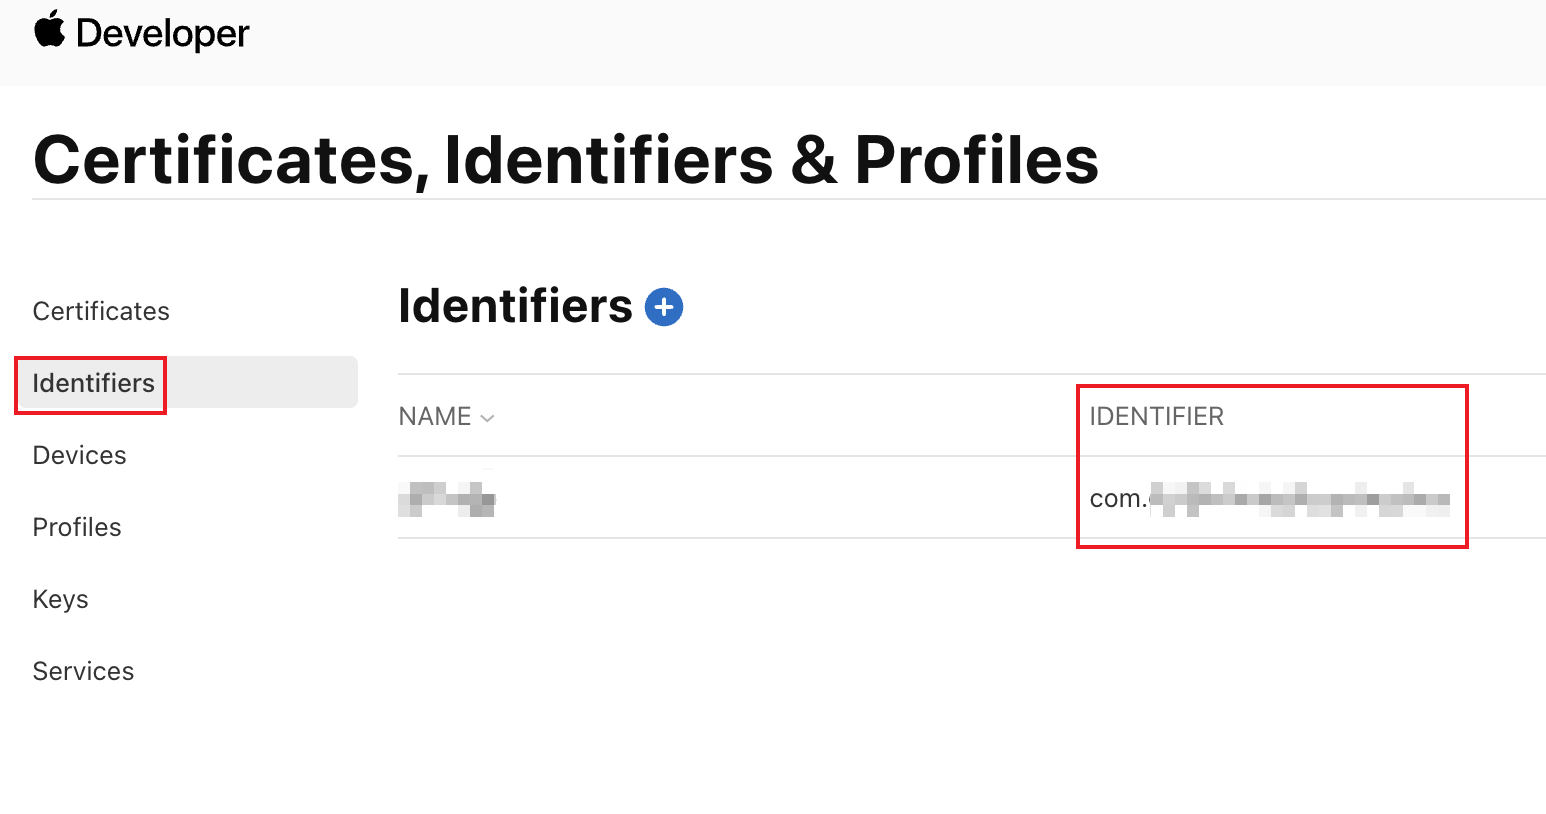Click the Certificates, Identifiers & Profiles page title

pos(566,160)
